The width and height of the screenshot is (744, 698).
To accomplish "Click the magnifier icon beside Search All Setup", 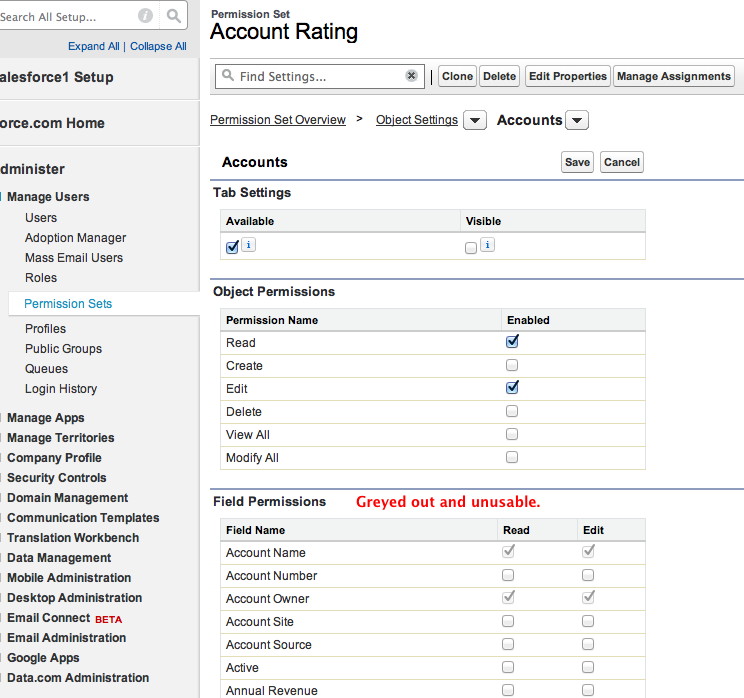I will coord(174,16).
